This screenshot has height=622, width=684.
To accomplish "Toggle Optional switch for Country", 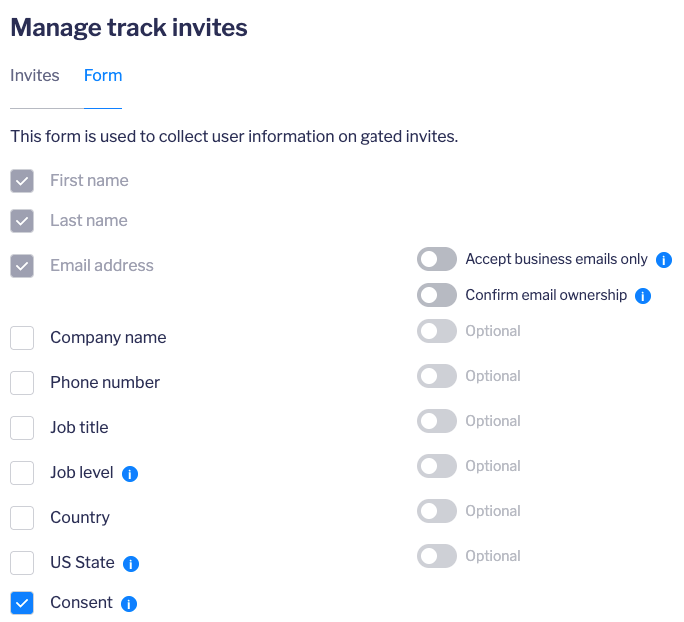I will point(437,511).
